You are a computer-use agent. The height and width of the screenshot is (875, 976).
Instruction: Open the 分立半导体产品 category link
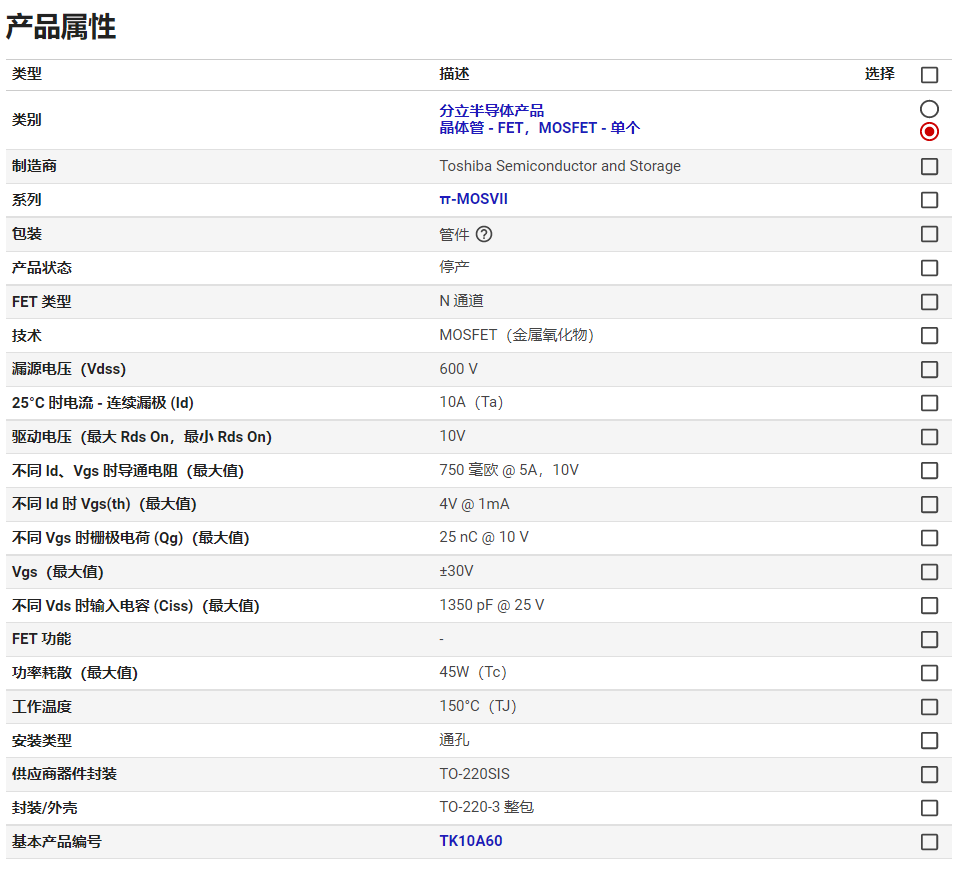[491, 111]
